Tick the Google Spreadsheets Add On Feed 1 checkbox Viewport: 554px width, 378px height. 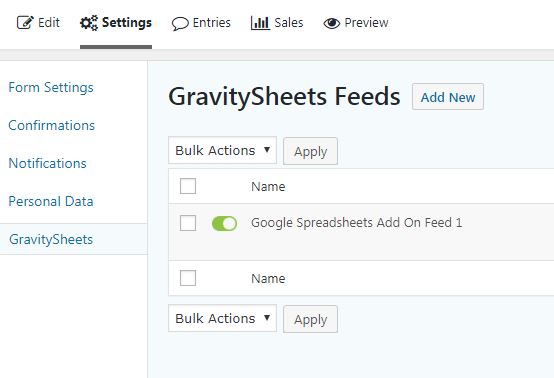click(188, 223)
